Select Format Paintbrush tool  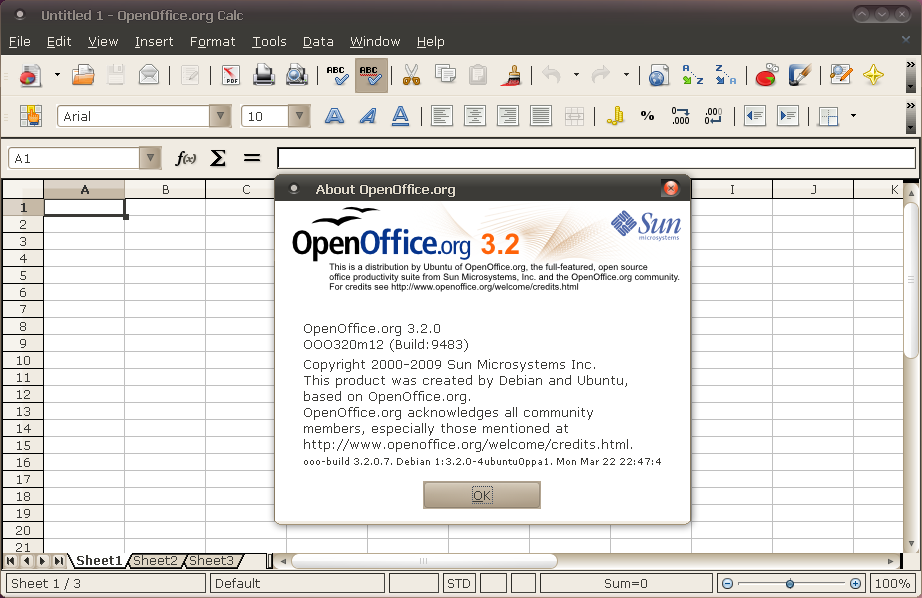512,75
